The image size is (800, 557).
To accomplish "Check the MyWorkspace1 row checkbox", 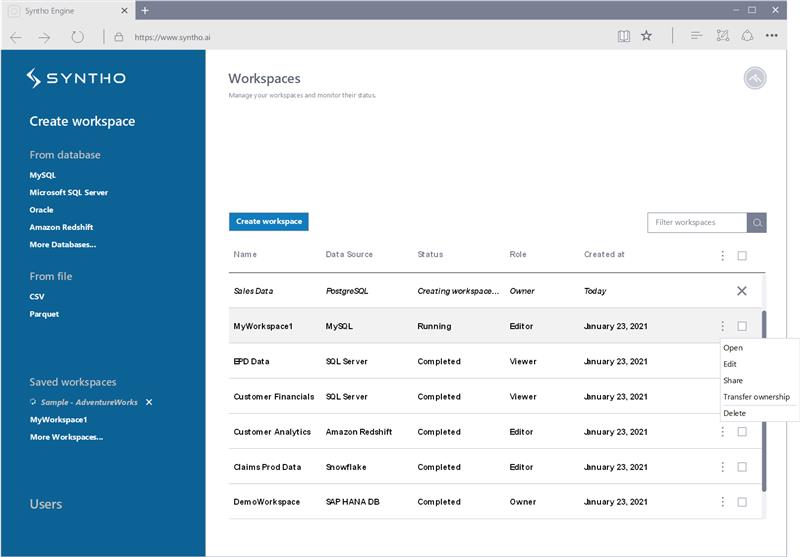I will point(742,326).
